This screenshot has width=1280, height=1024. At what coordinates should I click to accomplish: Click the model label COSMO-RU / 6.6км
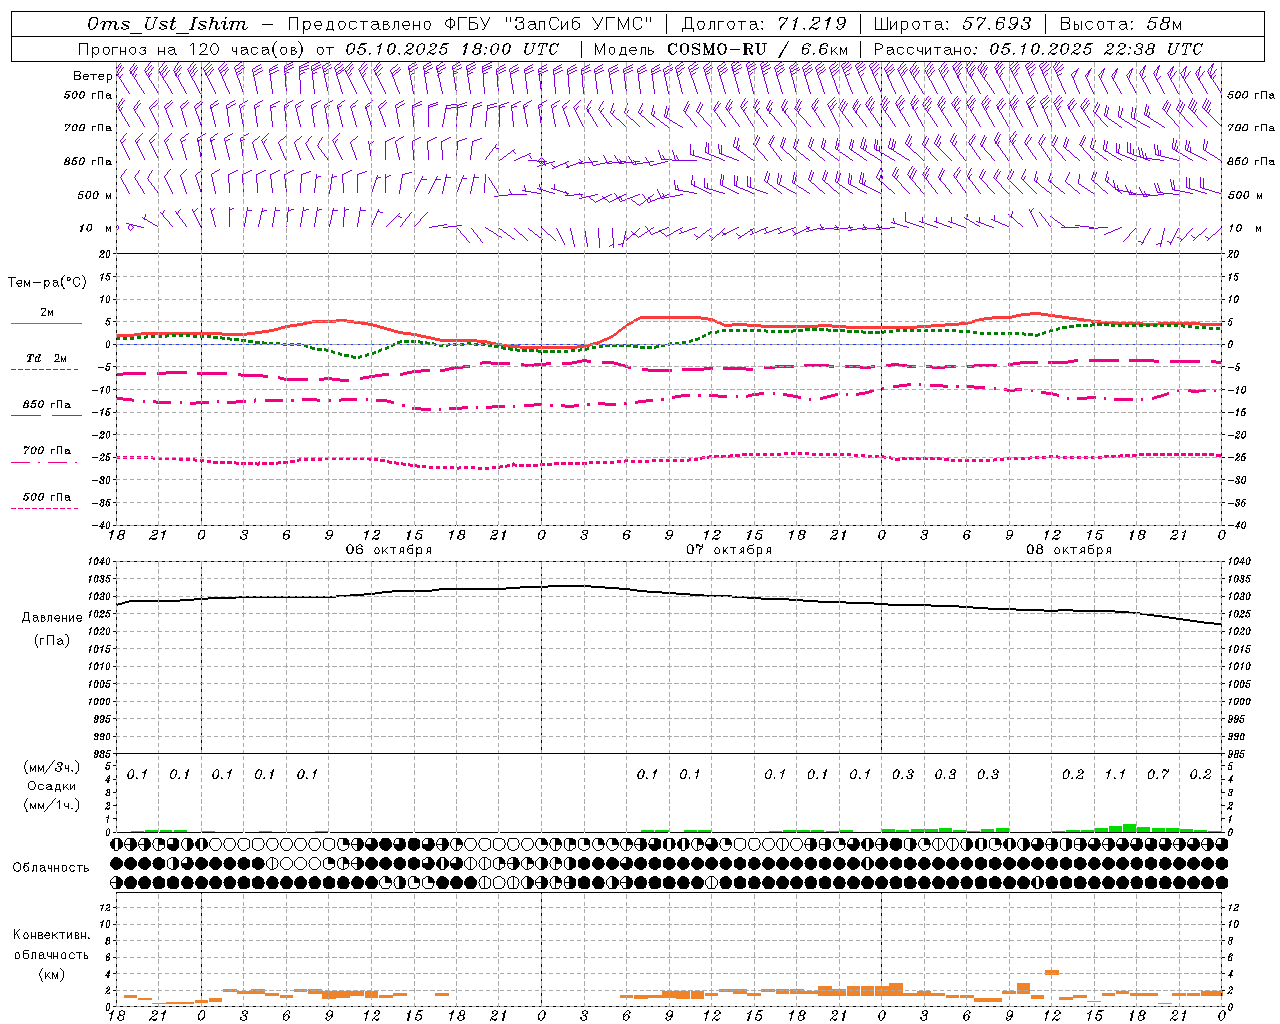(758, 49)
